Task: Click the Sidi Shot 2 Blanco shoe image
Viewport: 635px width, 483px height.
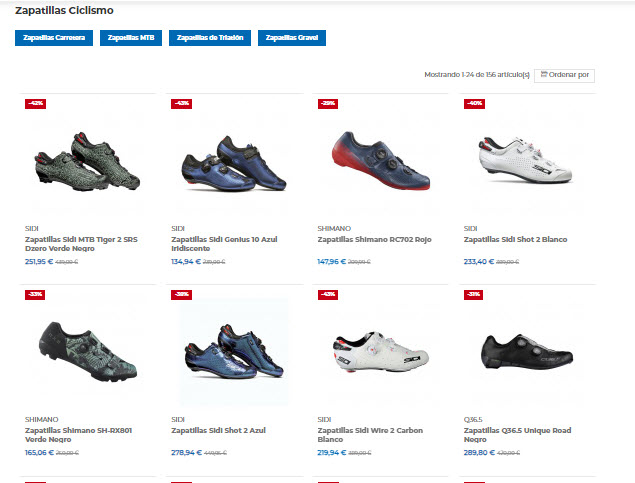Action: coord(525,160)
